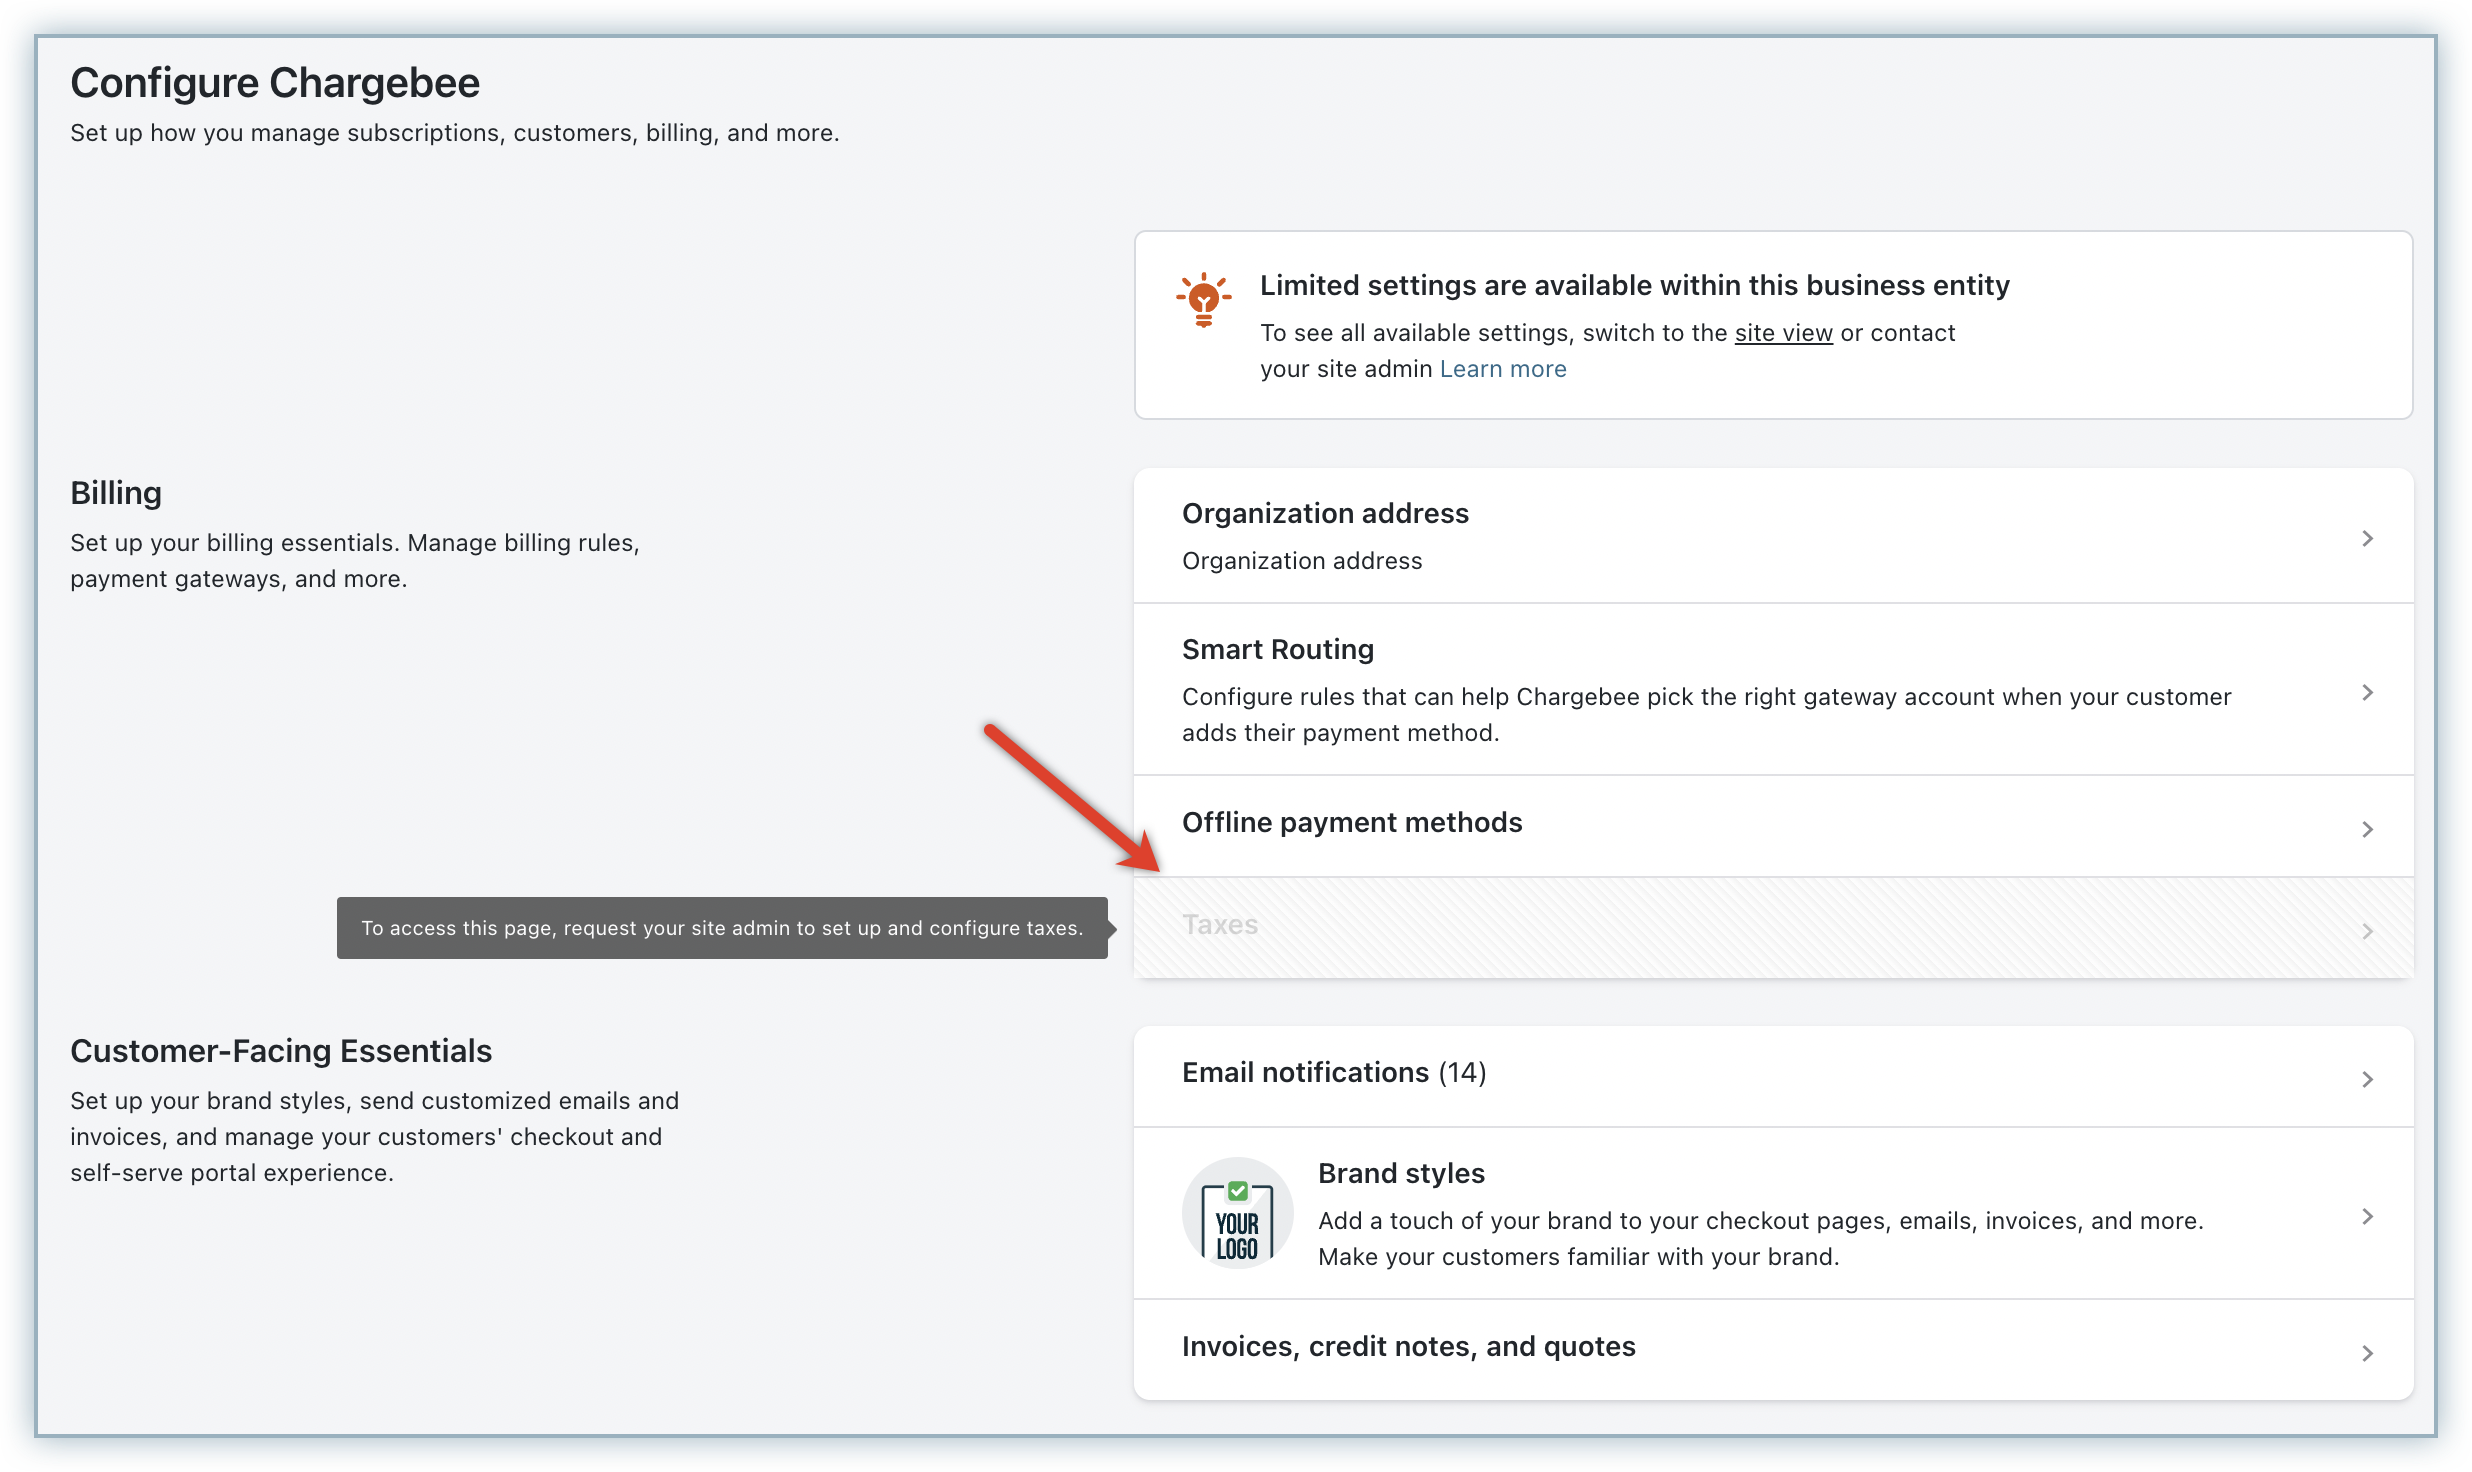Select the Brand styles title

[x=1400, y=1173]
